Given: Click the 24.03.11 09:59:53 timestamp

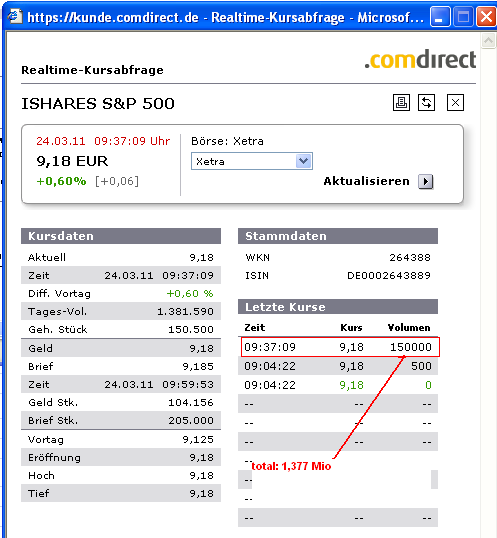Looking at the screenshot, I should (159, 384).
